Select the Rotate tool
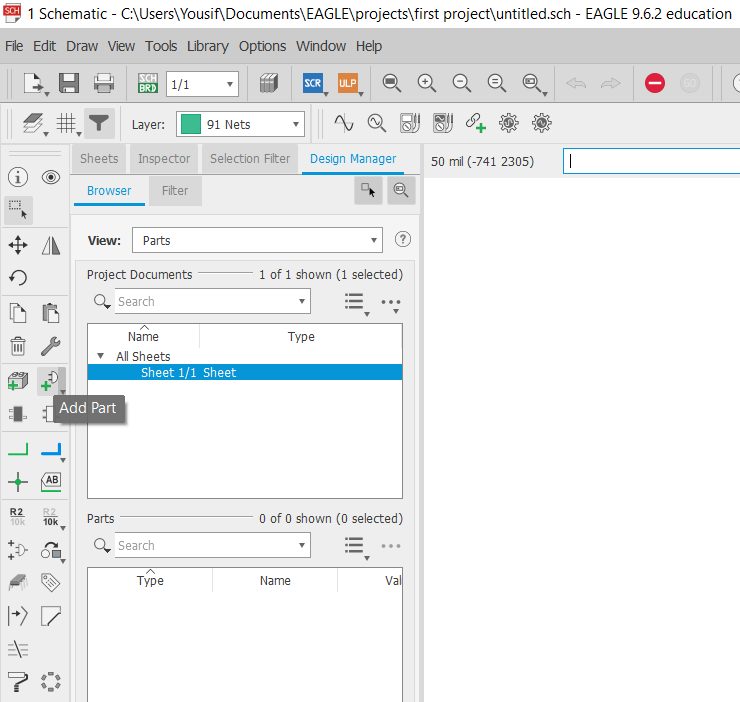This screenshot has height=702, width=740. 18,278
